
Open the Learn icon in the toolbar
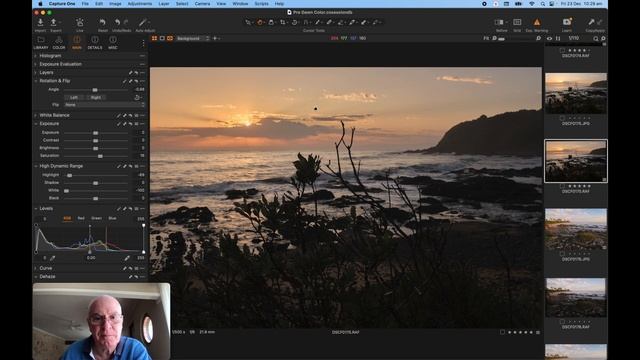tap(567, 22)
